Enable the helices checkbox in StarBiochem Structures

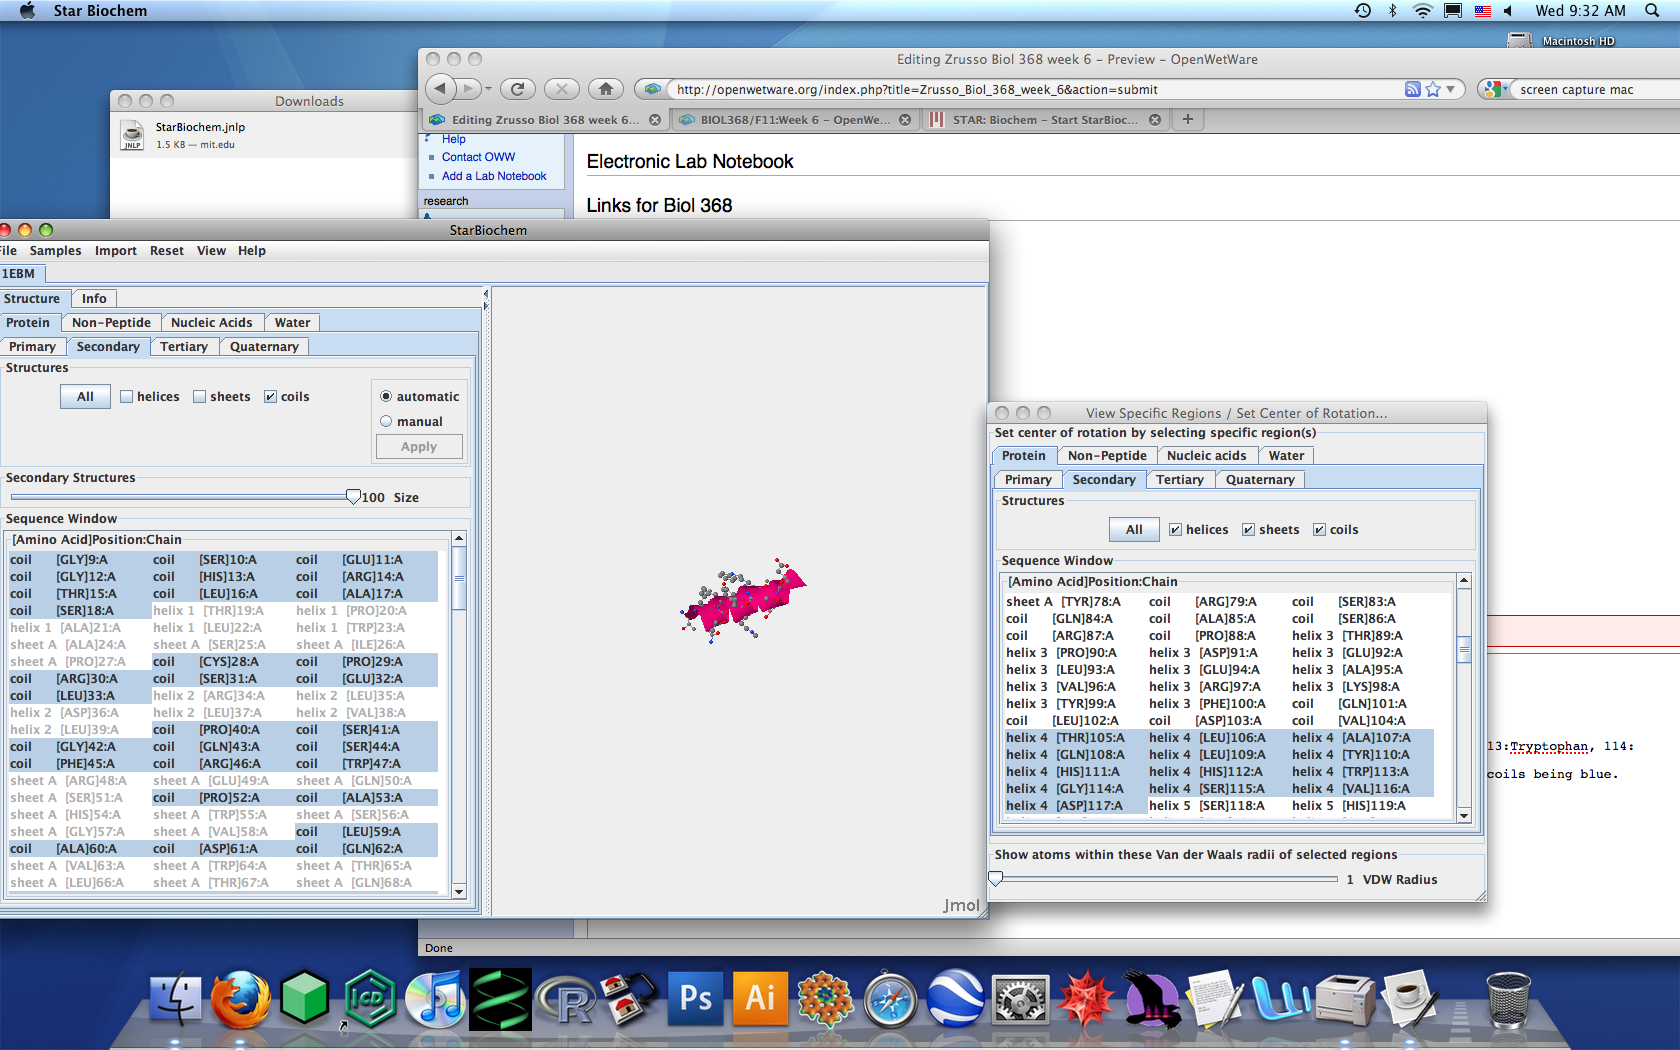(x=127, y=397)
